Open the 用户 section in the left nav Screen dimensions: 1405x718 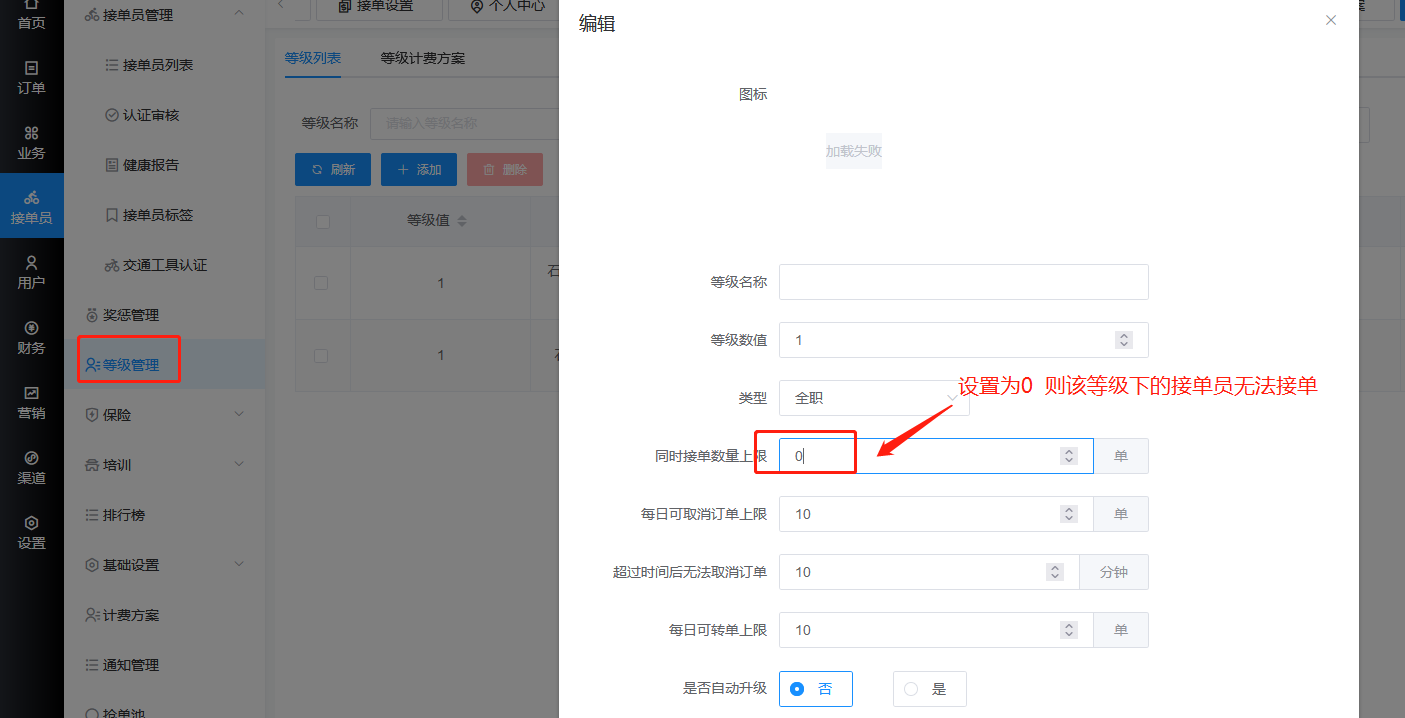(x=31, y=273)
